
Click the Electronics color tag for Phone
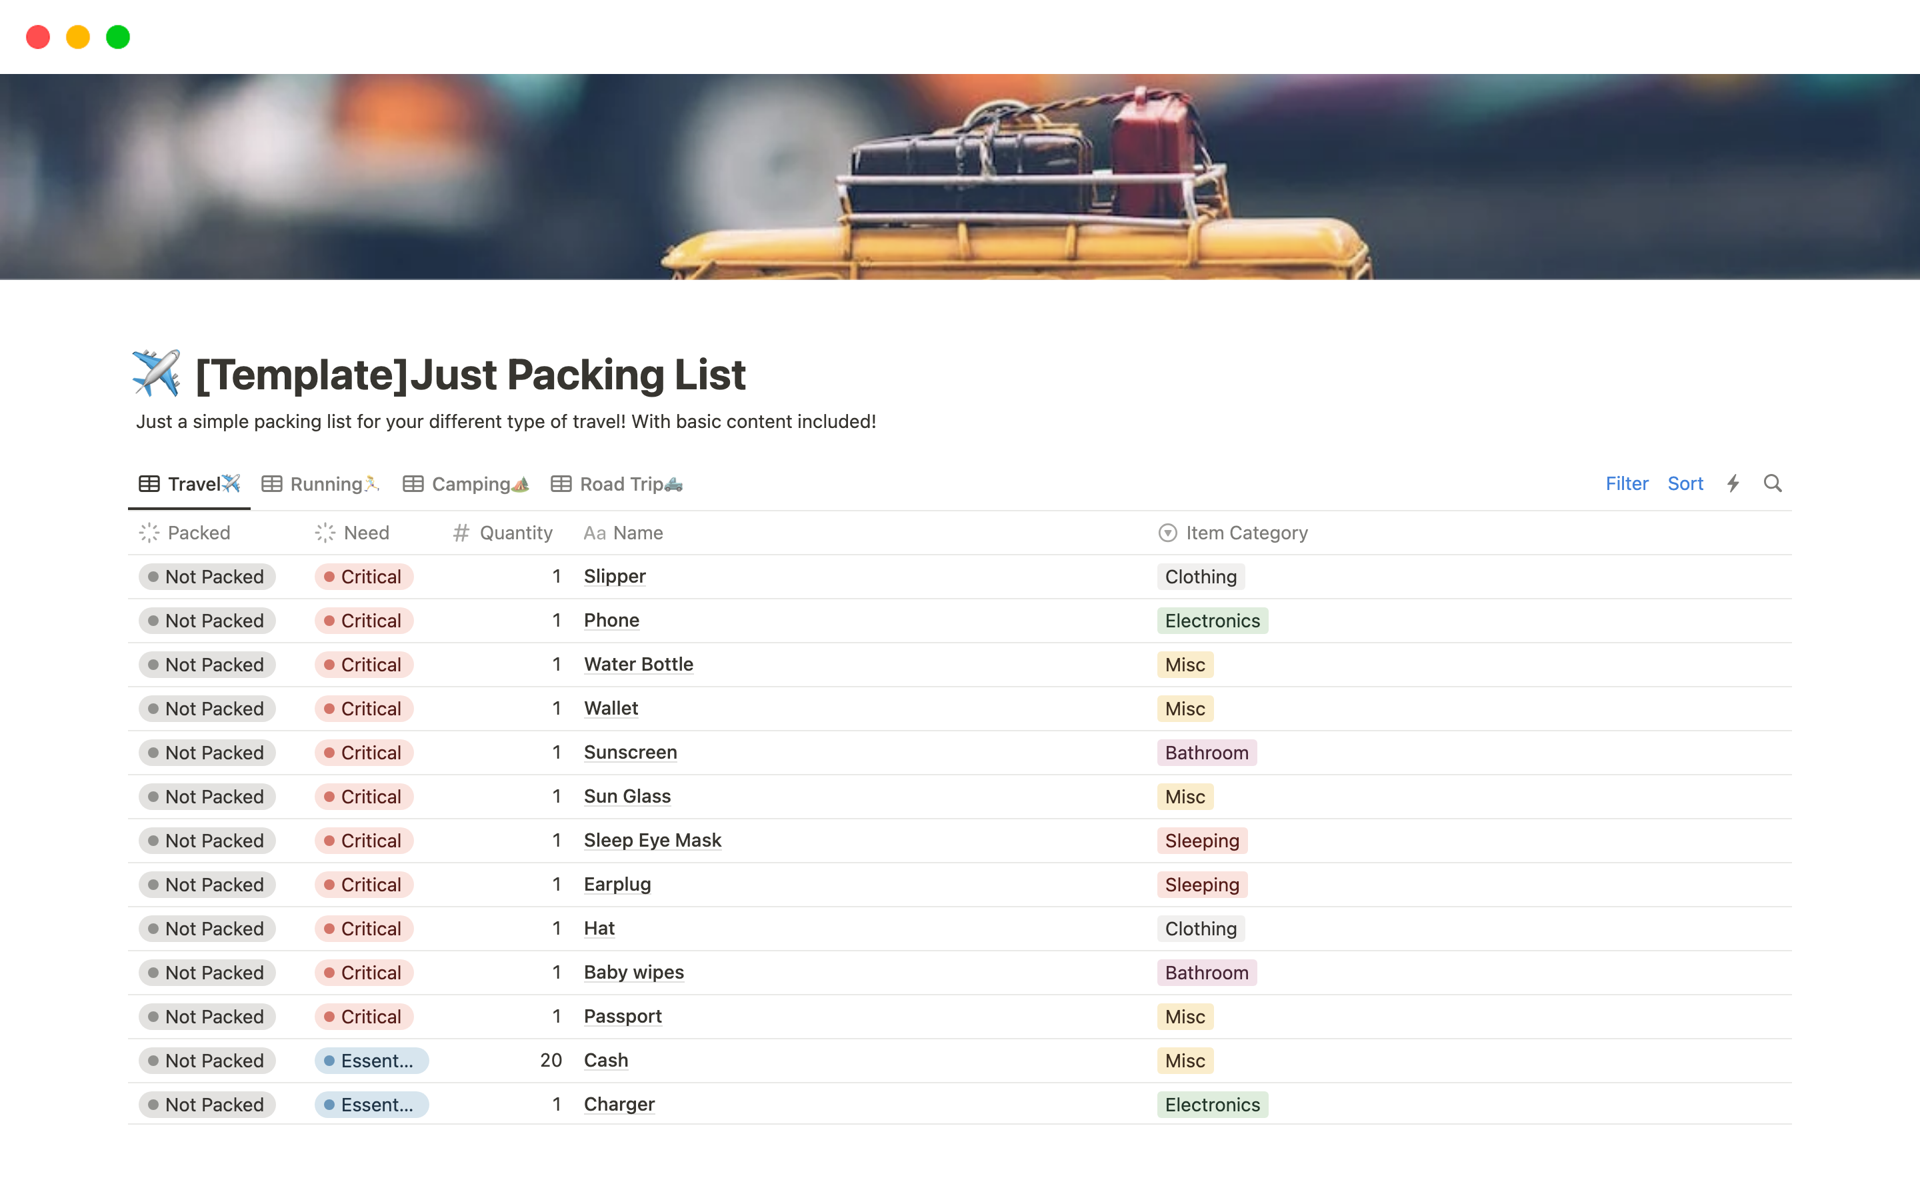click(x=1212, y=621)
